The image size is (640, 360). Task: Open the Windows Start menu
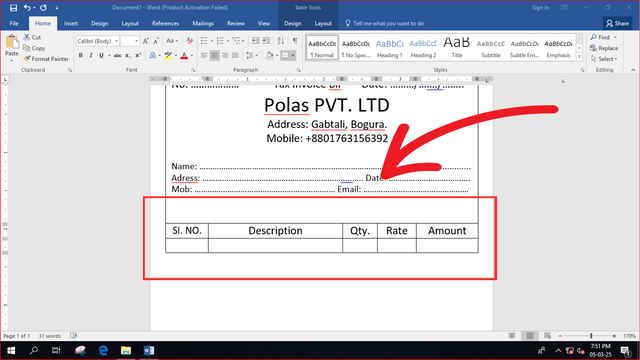(11, 350)
